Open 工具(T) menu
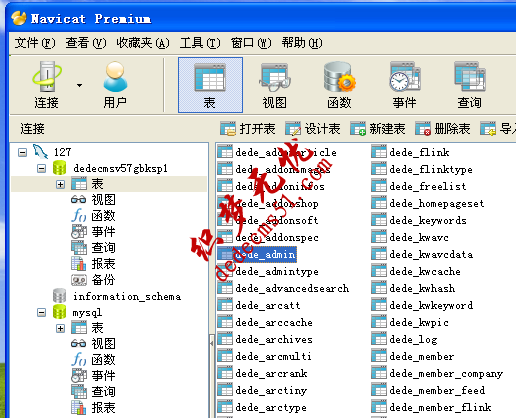Viewport: 516px width, 418px height. pyautogui.click(x=200, y=43)
